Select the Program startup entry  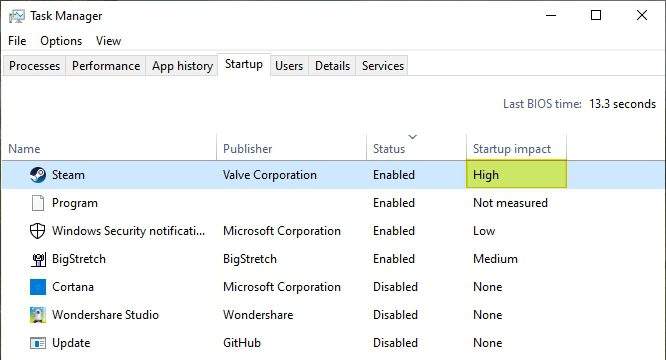(75, 203)
